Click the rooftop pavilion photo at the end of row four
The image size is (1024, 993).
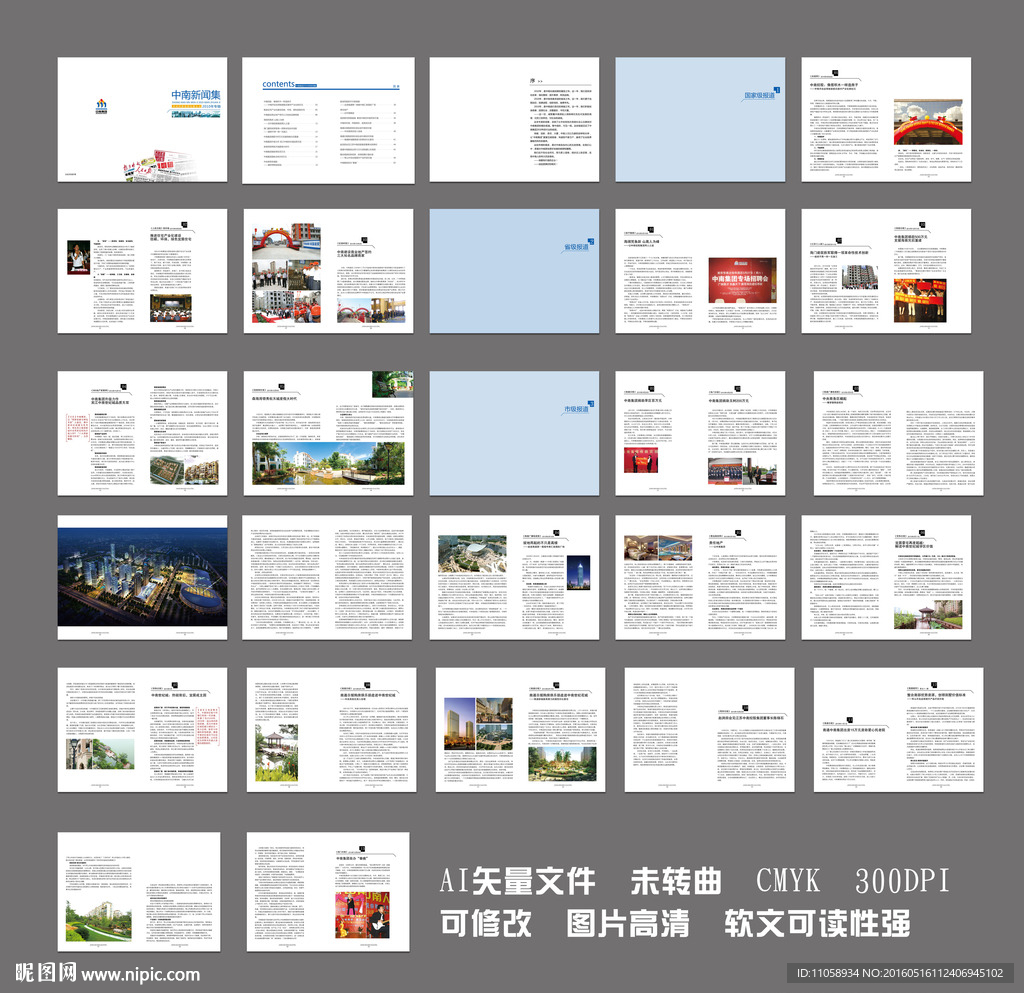click(x=927, y=614)
